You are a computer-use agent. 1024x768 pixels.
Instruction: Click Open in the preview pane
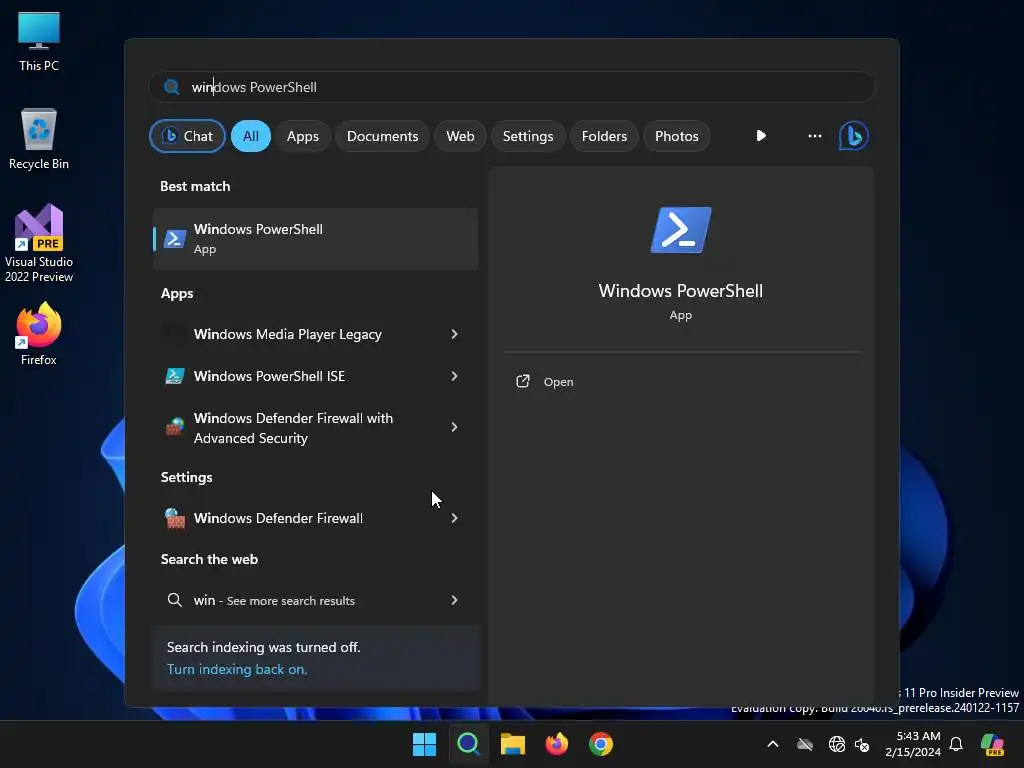coord(558,382)
